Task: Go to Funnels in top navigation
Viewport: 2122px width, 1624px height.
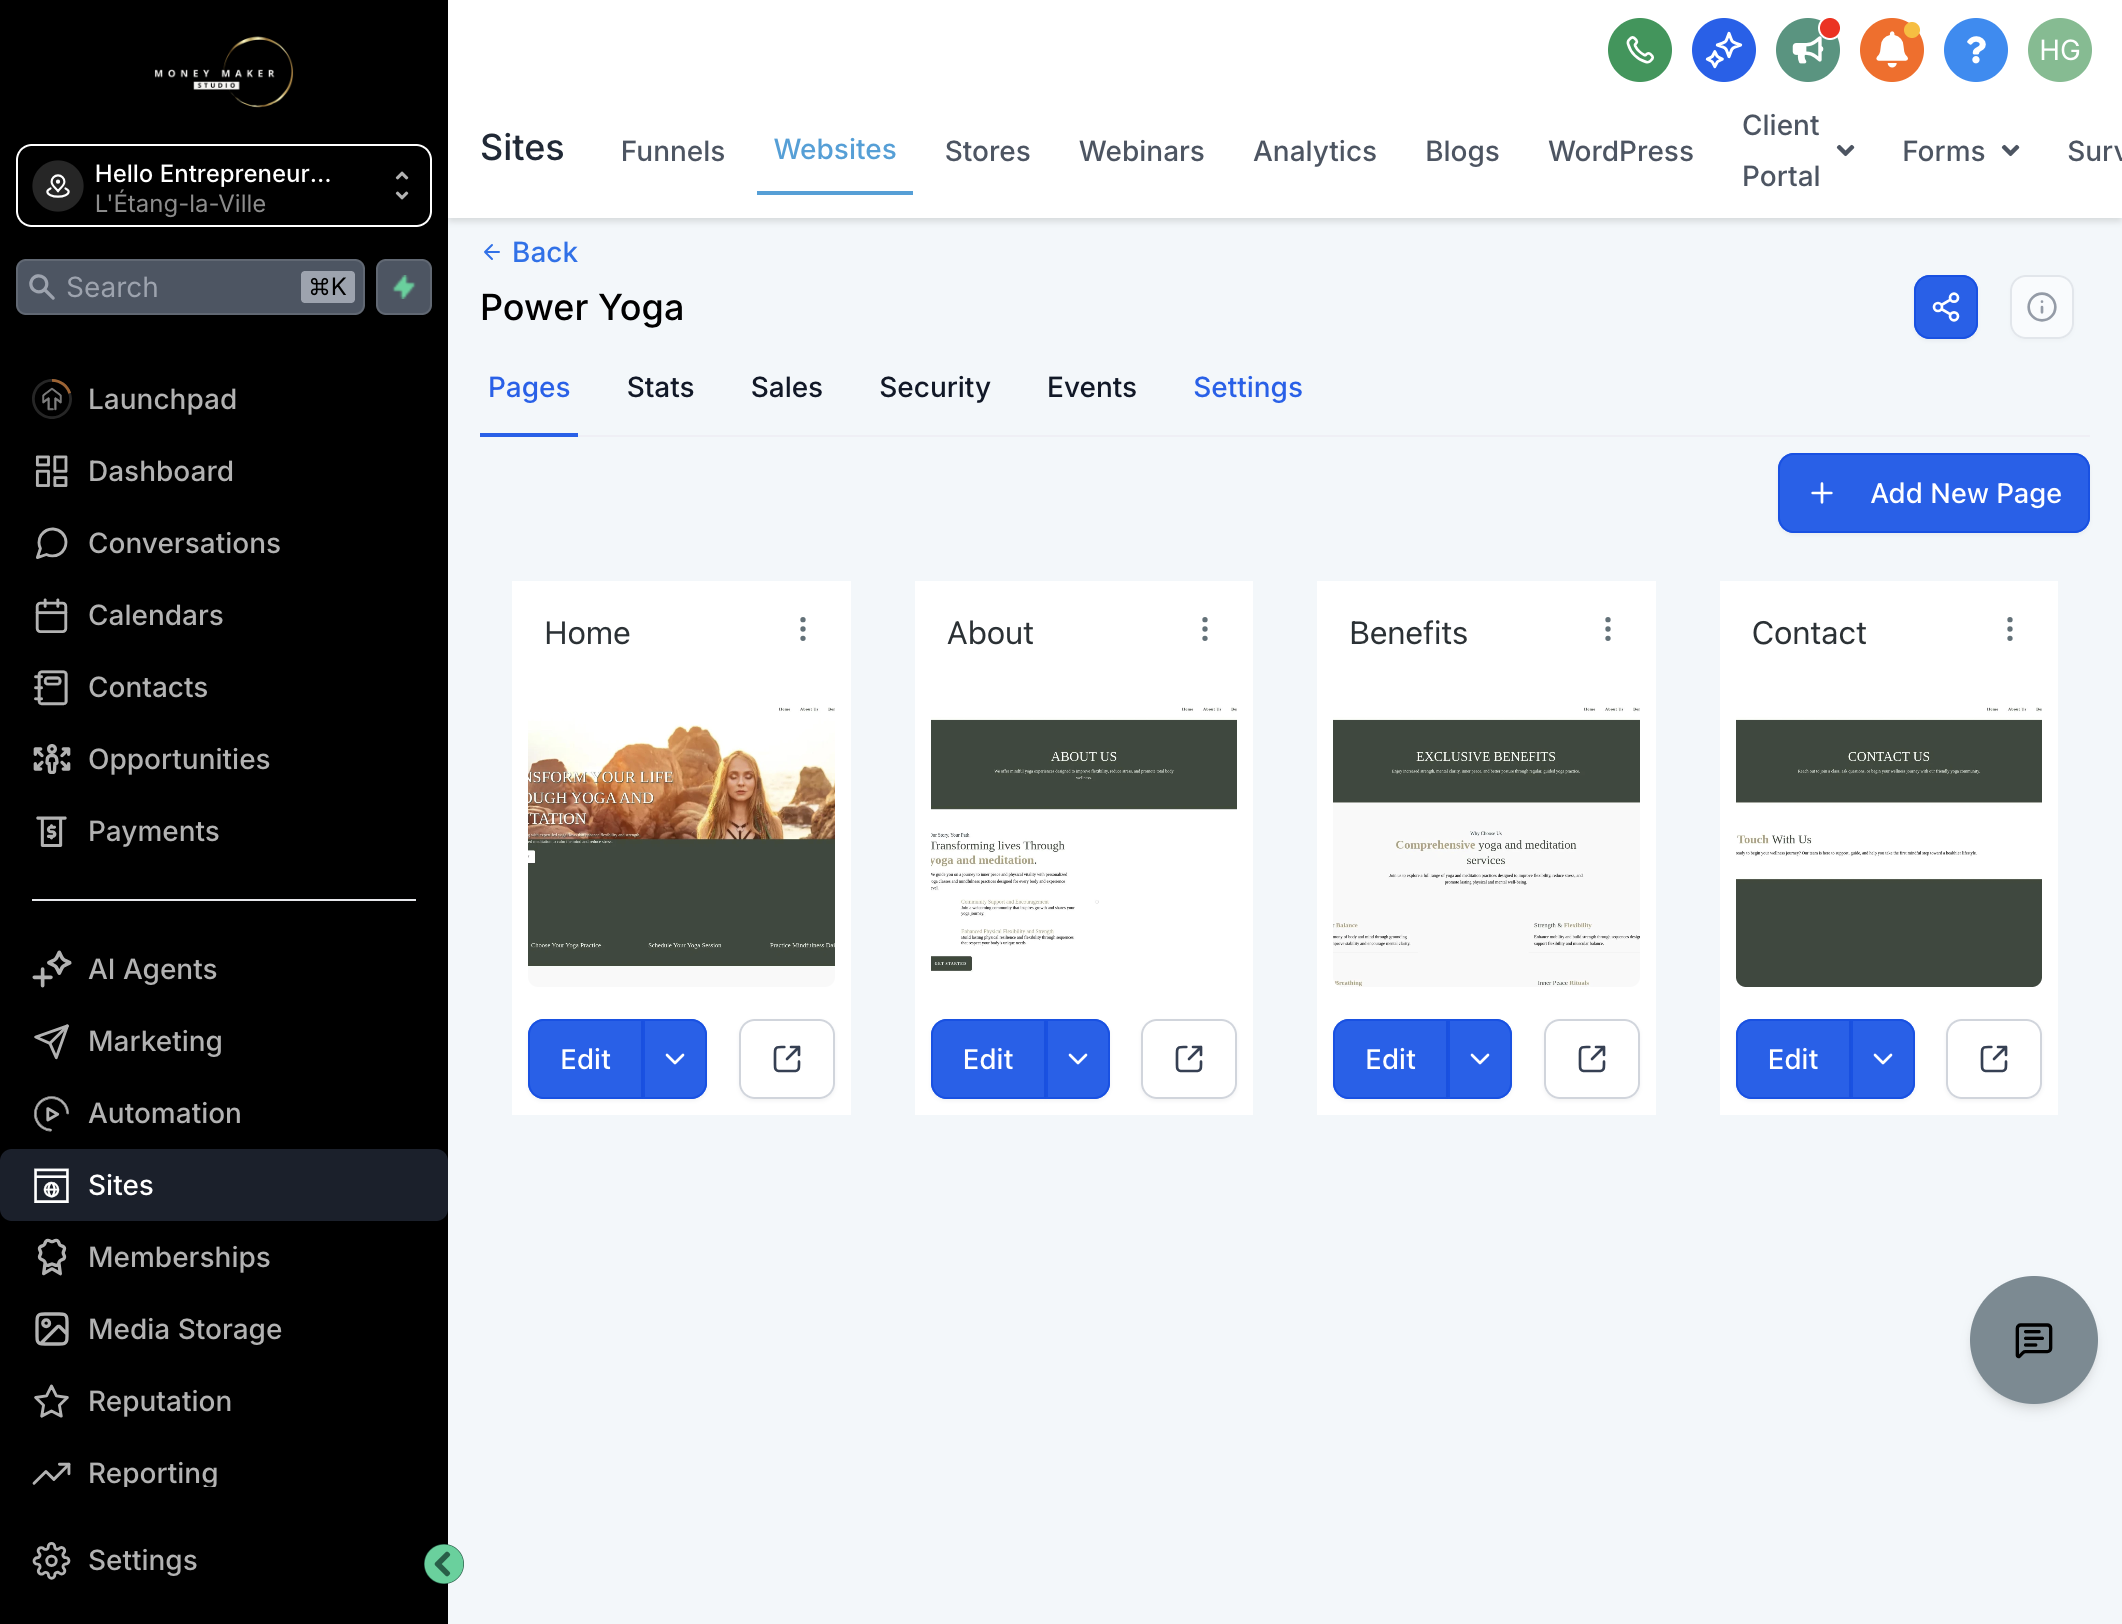Action: click(x=672, y=151)
